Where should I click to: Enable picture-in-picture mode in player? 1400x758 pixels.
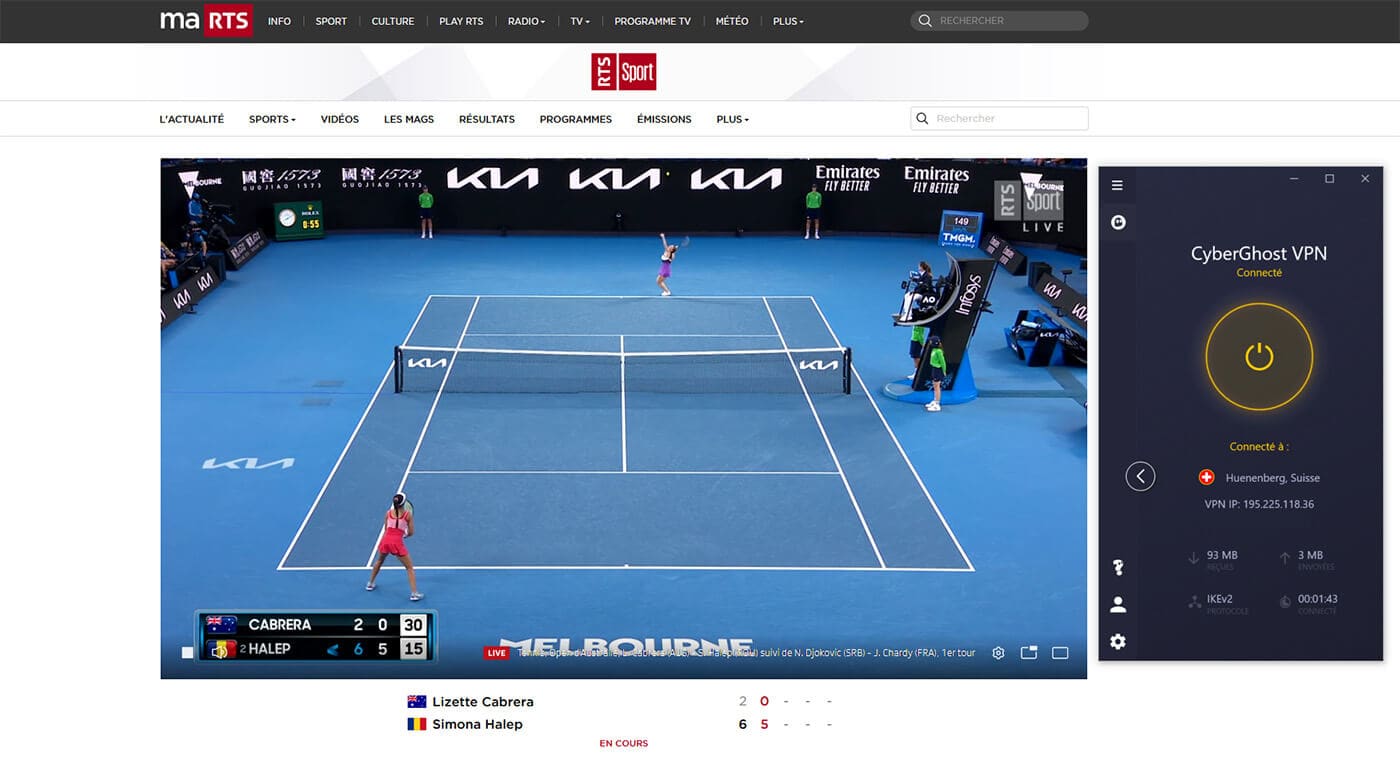pyautogui.click(x=1029, y=653)
